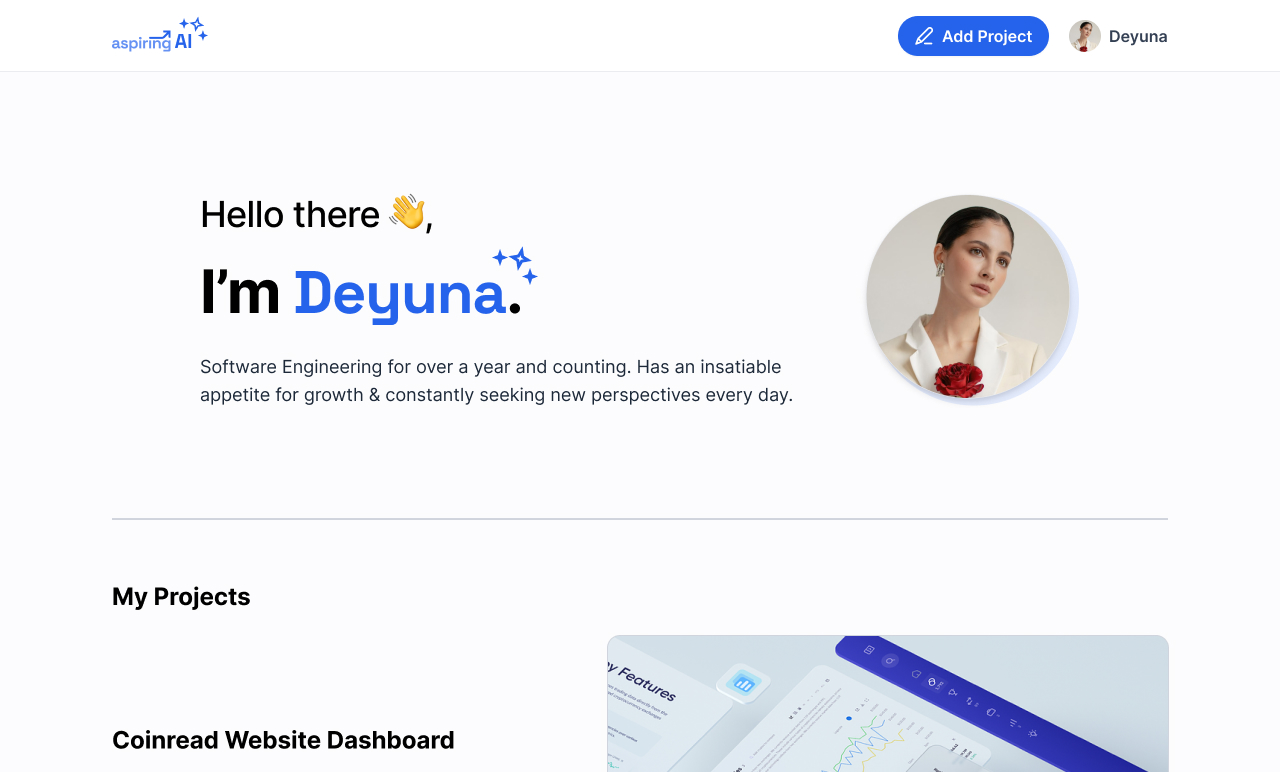Click the large round profile photo
The image size is (1280, 772).
coord(969,298)
